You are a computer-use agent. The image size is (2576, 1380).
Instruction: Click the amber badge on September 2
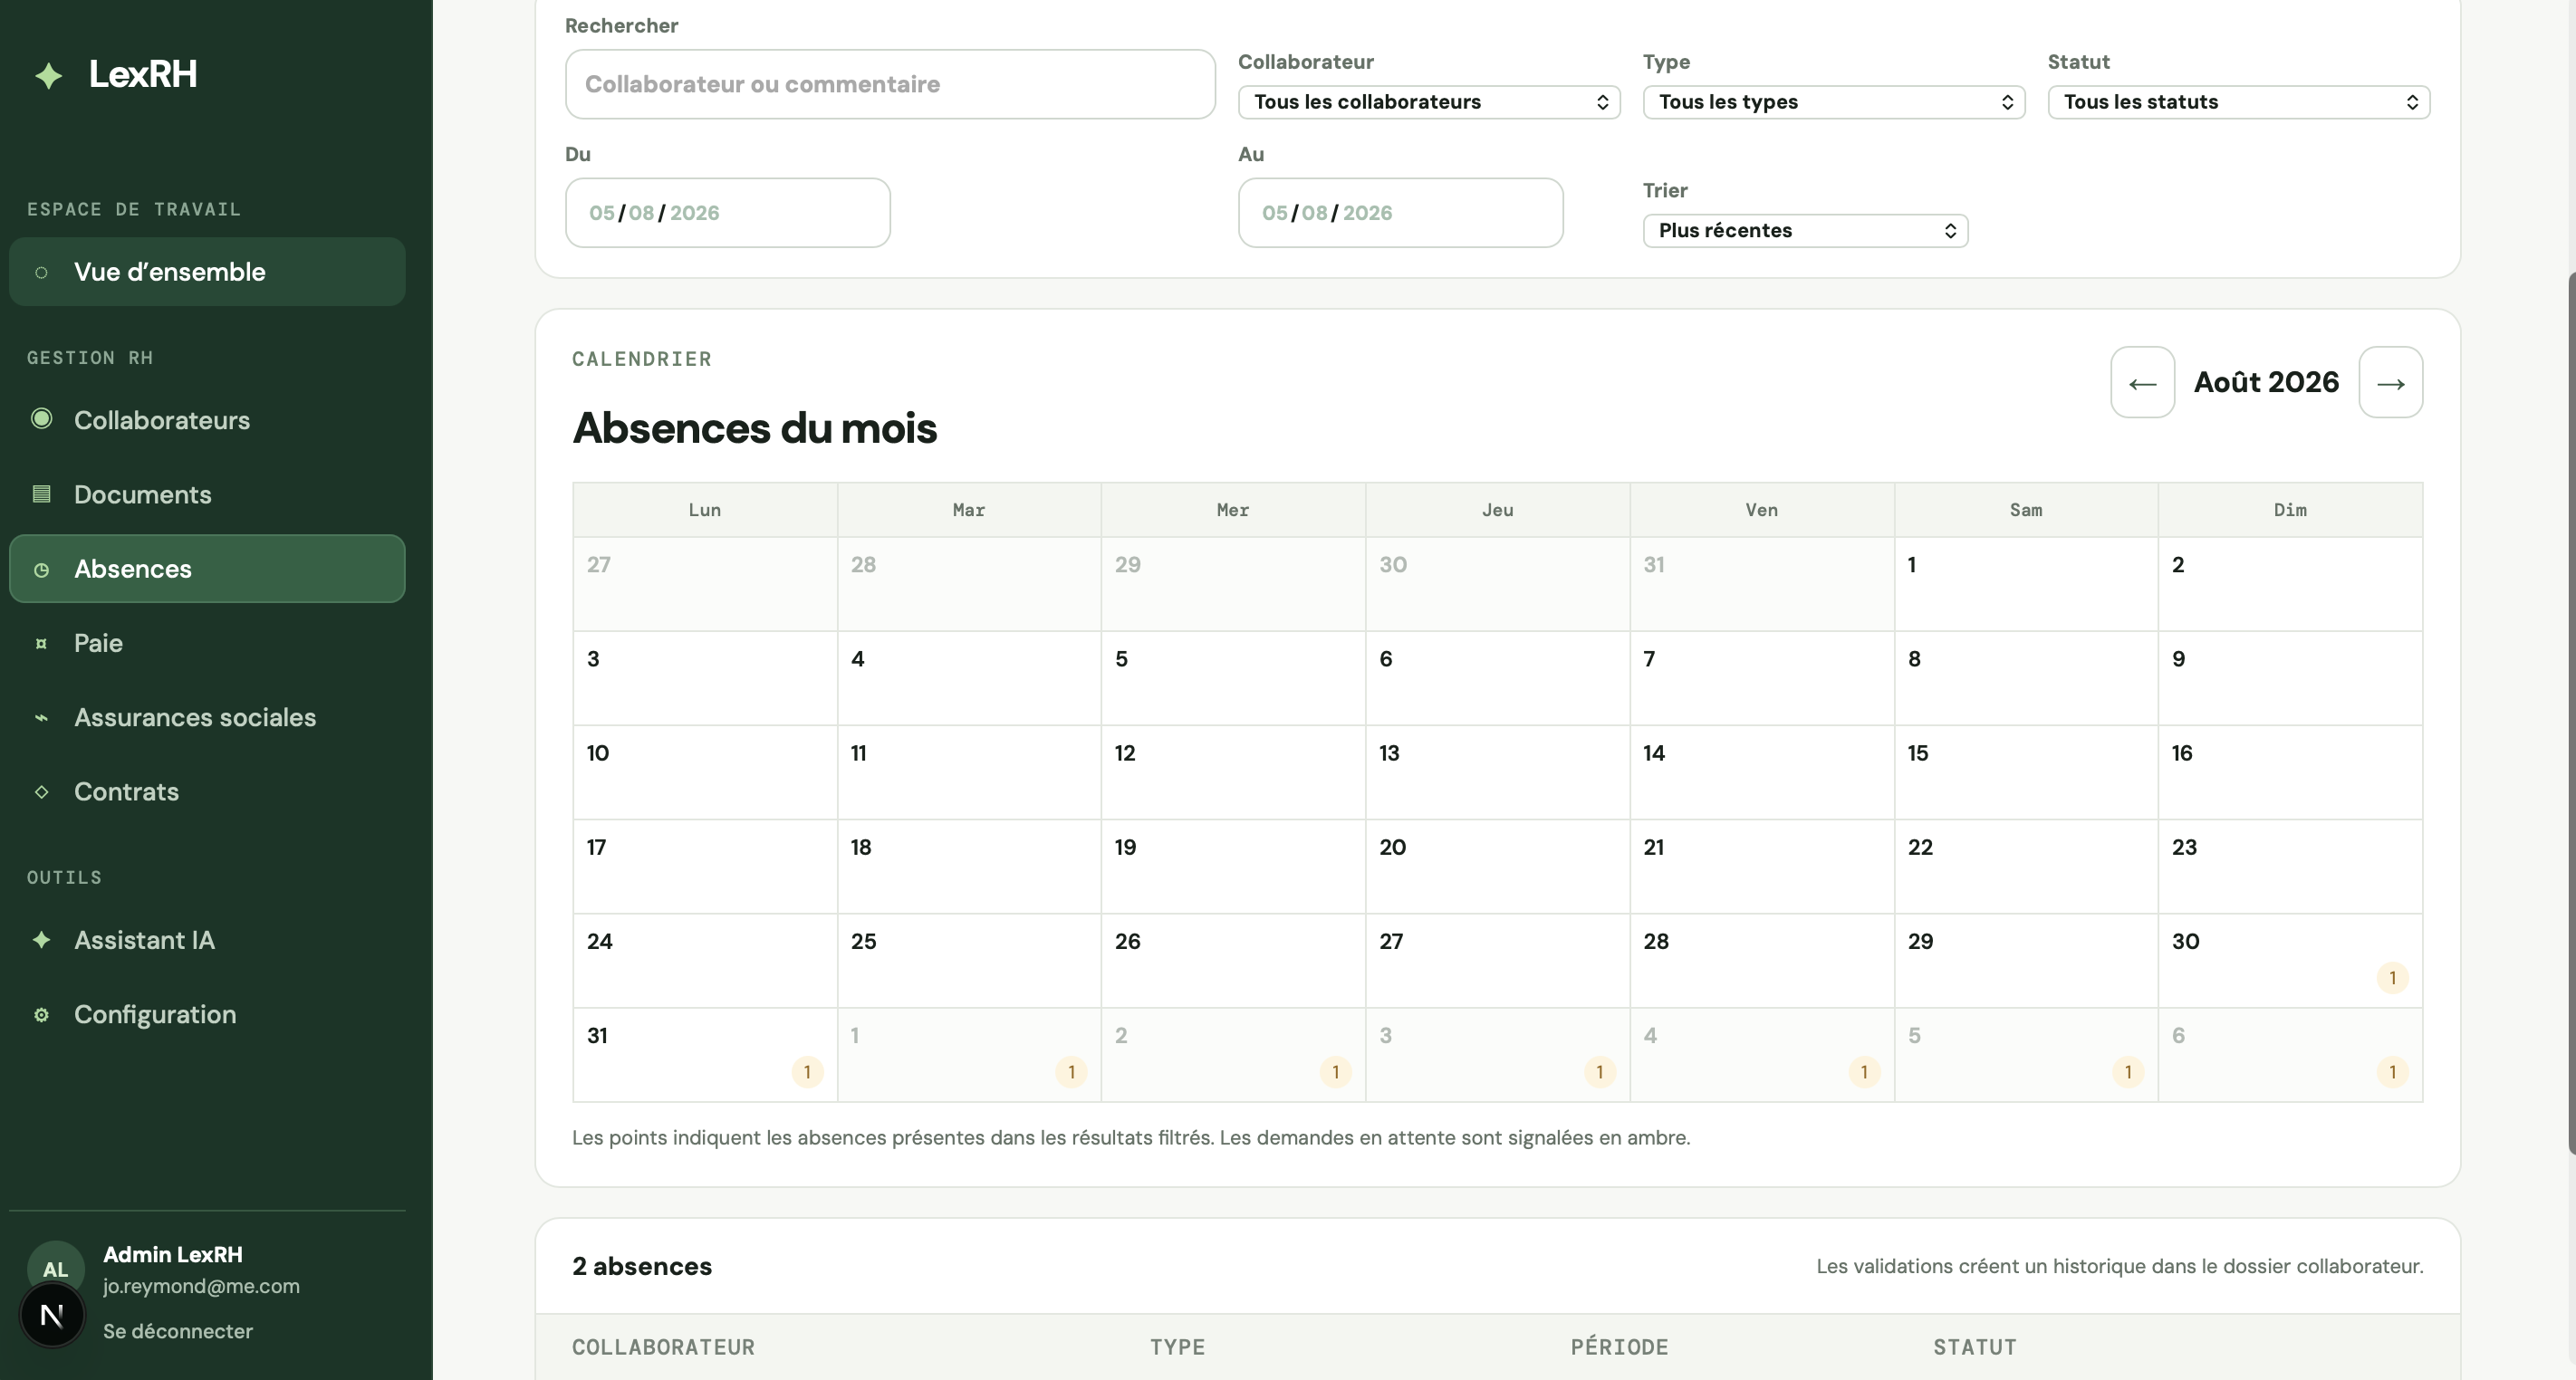coord(1335,1072)
